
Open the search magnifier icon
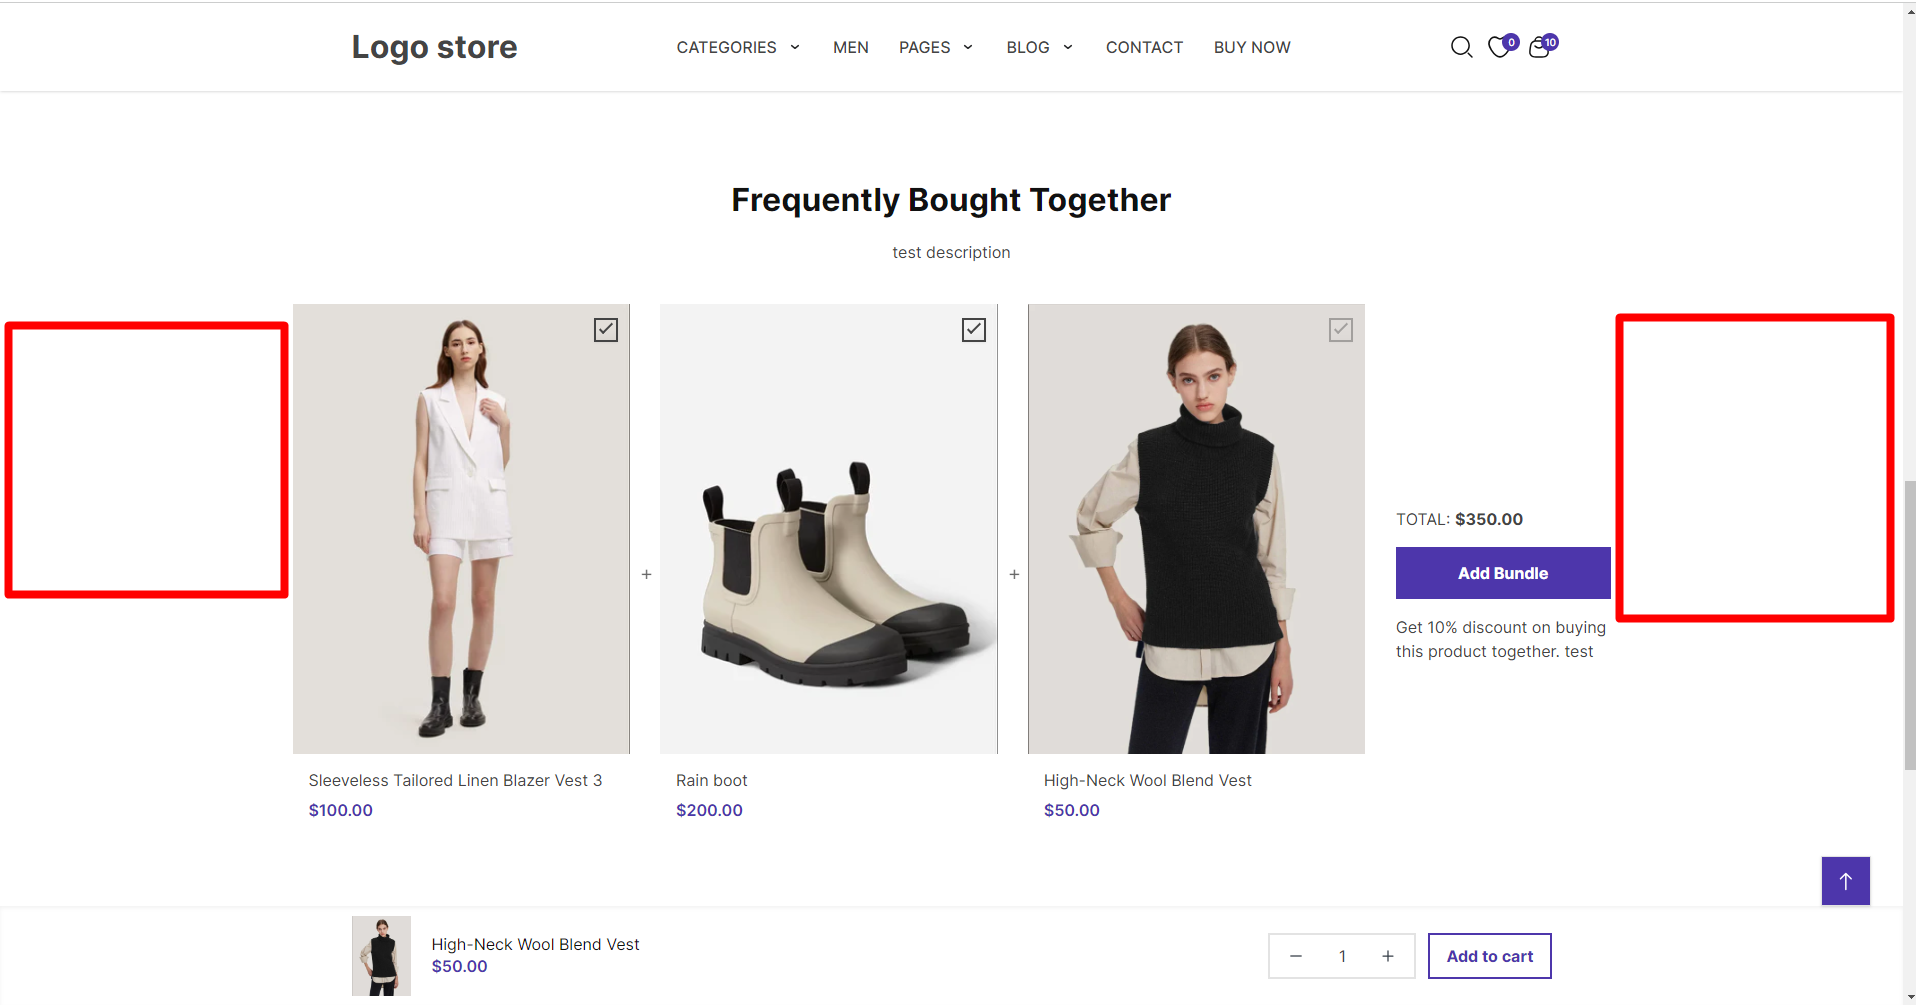click(x=1461, y=47)
